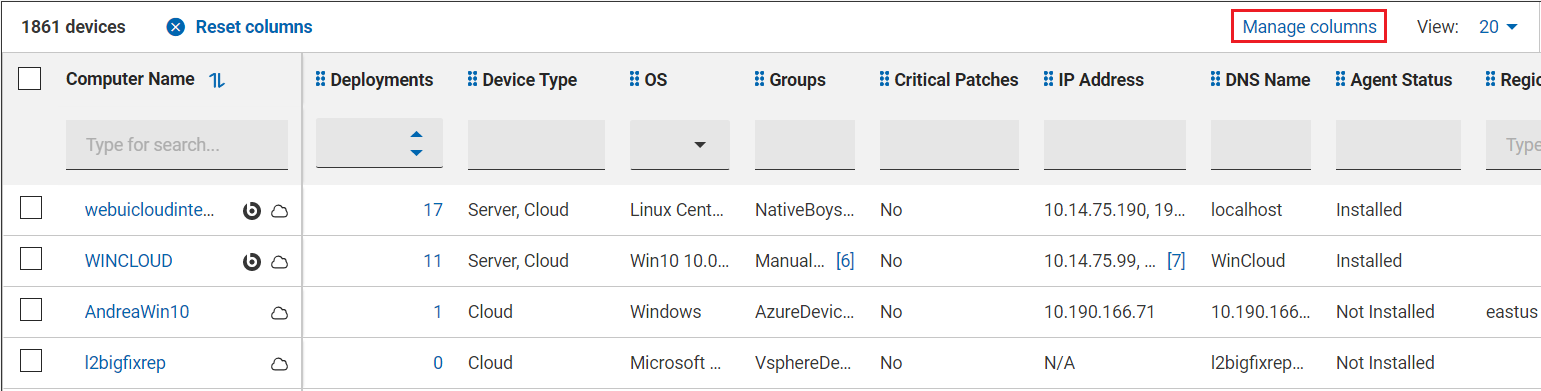Open the View 20 rows dropdown
This screenshot has width=1541, height=391.
coord(1498,27)
